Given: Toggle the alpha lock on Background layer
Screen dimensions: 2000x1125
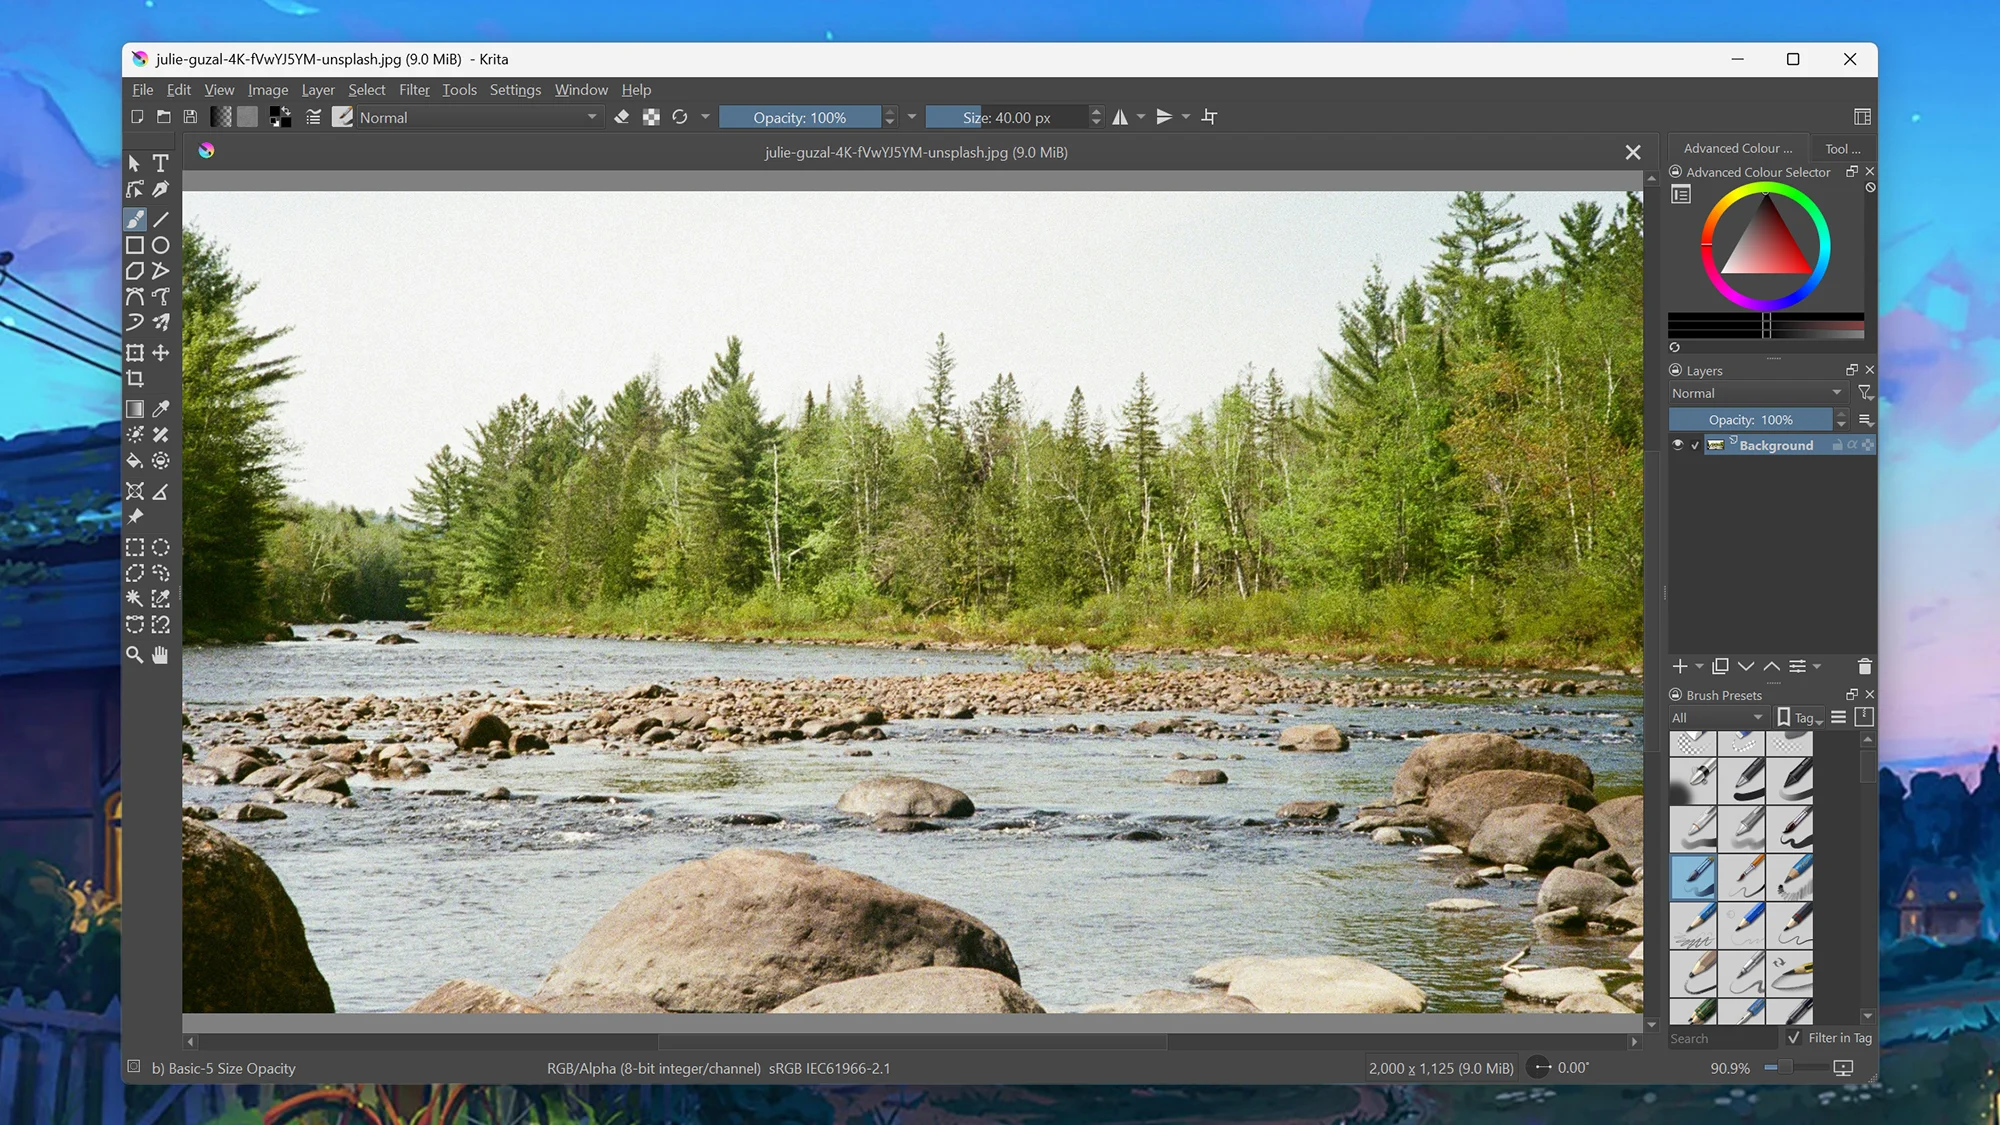Looking at the screenshot, I should tap(1853, 445).
